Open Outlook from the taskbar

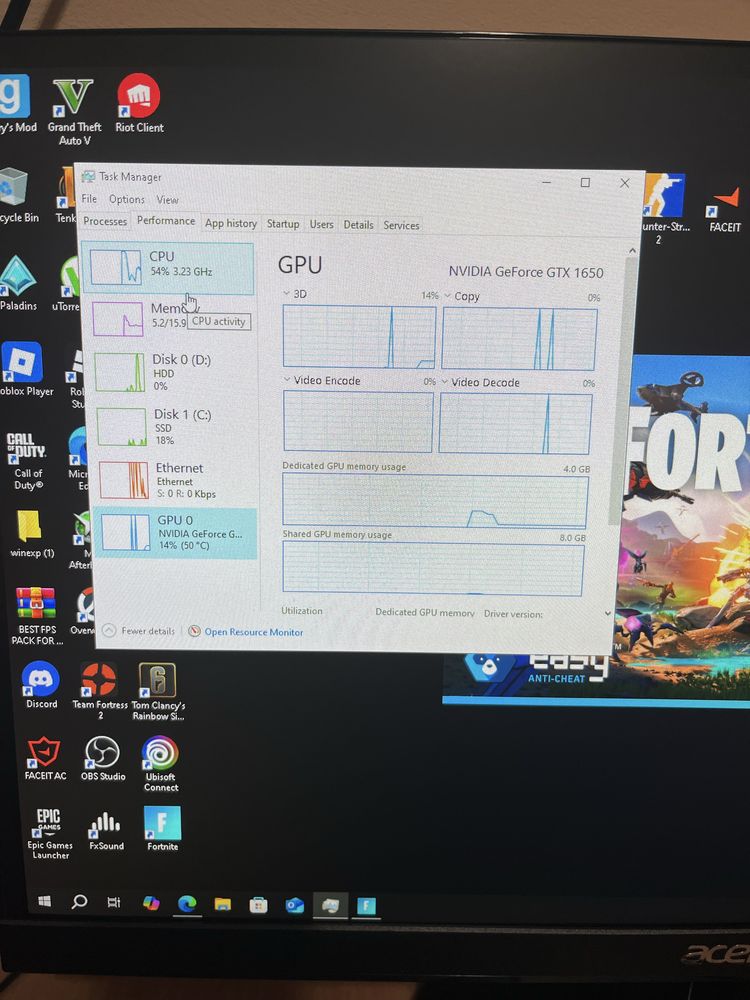pyautogui.click(x=294, y=906)
